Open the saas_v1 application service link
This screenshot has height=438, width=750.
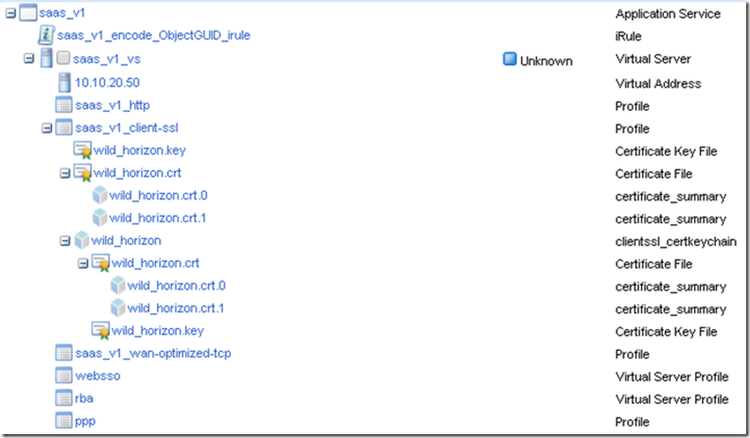coord(62,13)
